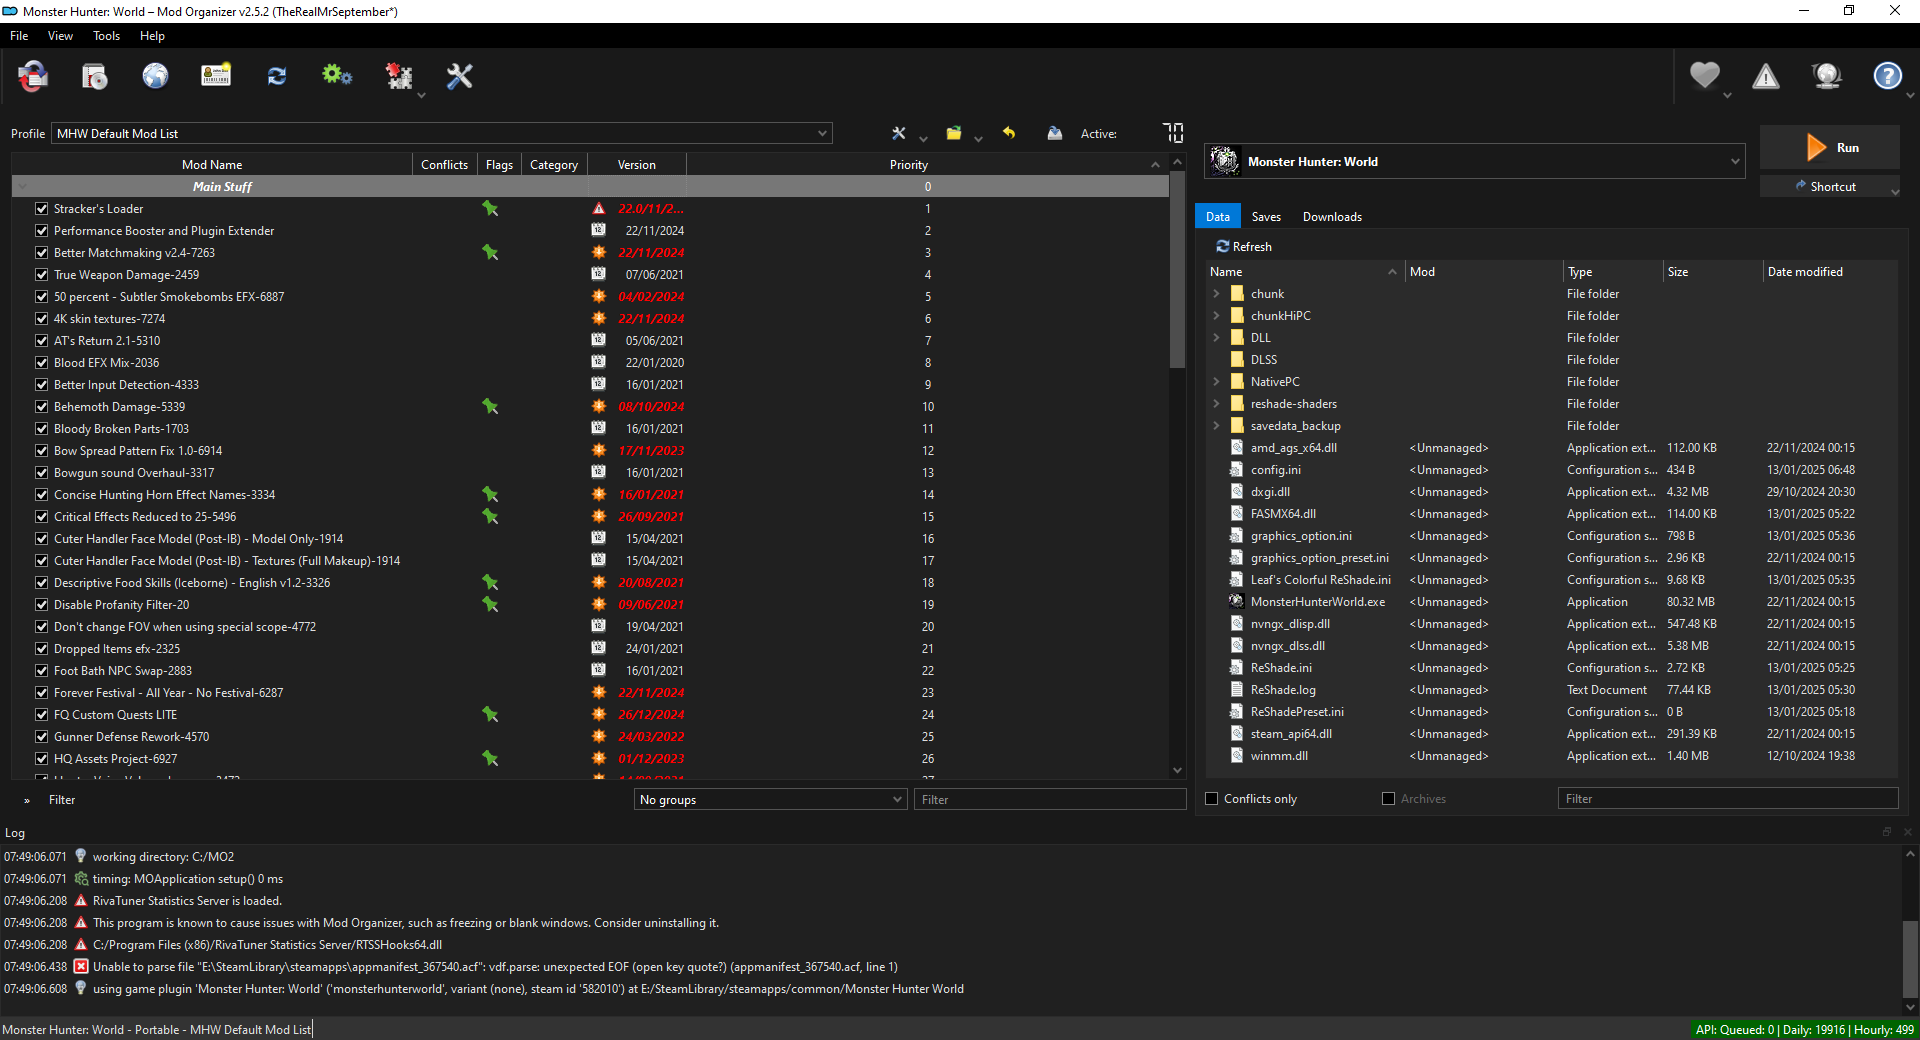Open the Executables gears icon
The image size is (1920, 1040).
pyautogui.click(x=337, y=76)
